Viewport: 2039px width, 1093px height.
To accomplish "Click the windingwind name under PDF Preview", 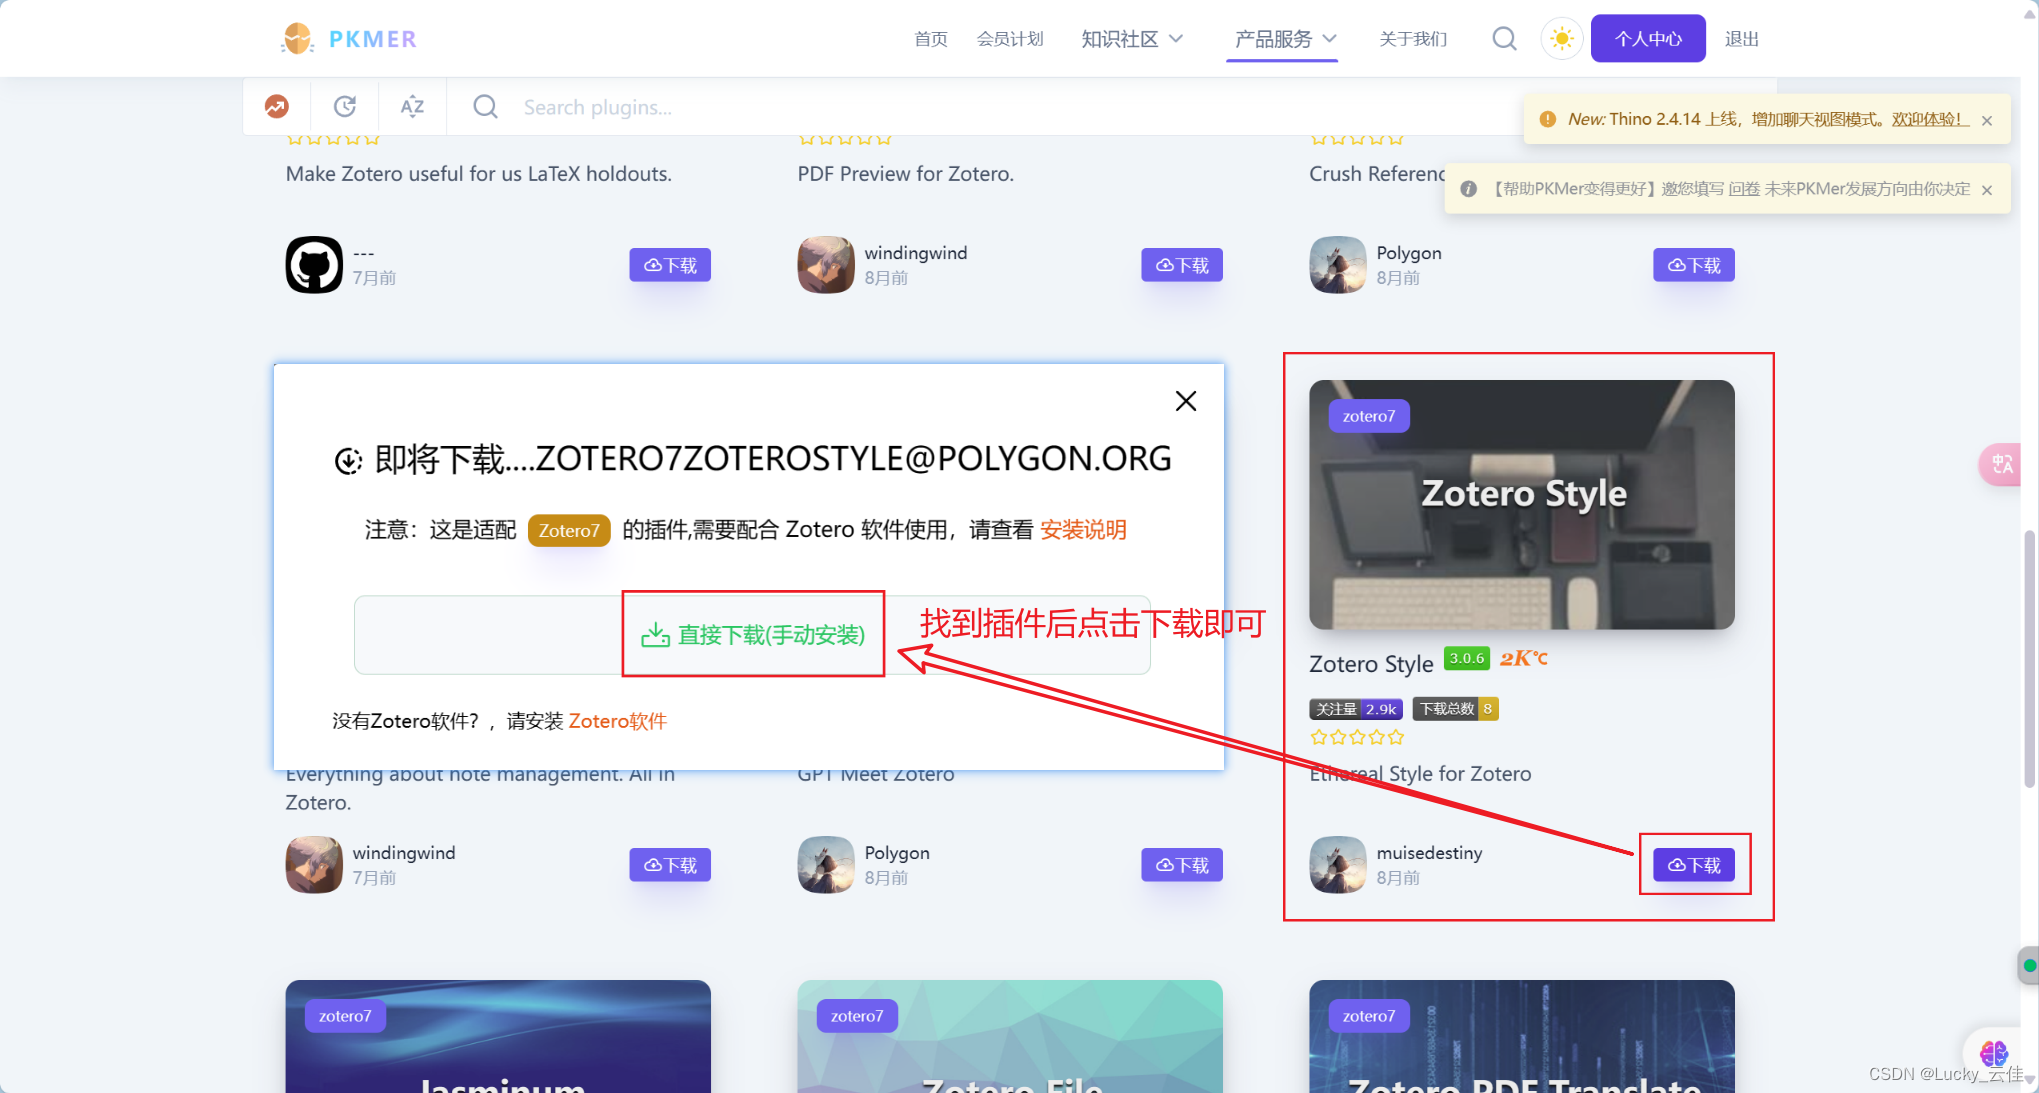I will click(x=916, y=253).
